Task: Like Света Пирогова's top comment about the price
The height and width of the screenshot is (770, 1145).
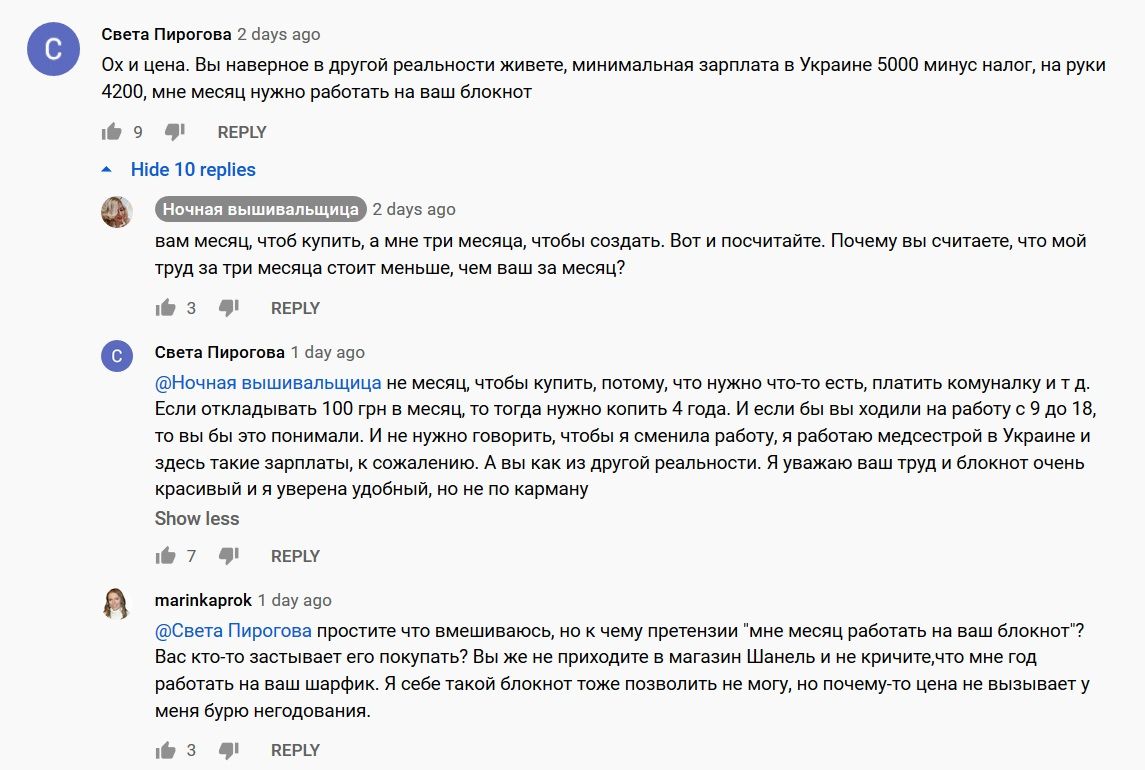Action: [x=112, y=132]
